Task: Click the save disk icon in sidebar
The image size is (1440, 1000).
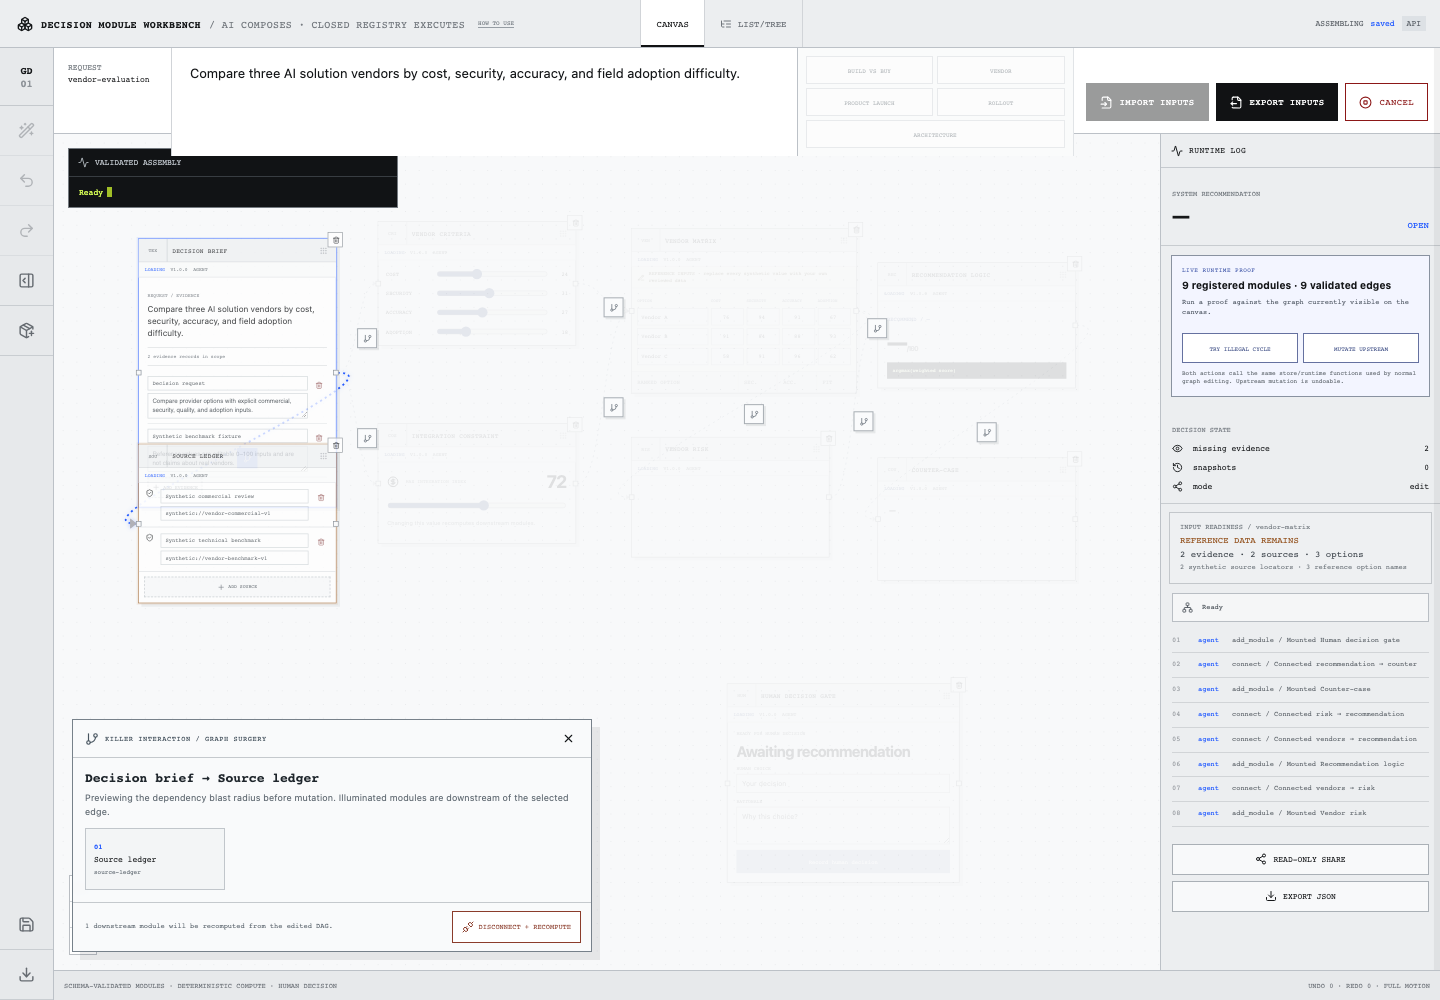Action: (27, 924)
